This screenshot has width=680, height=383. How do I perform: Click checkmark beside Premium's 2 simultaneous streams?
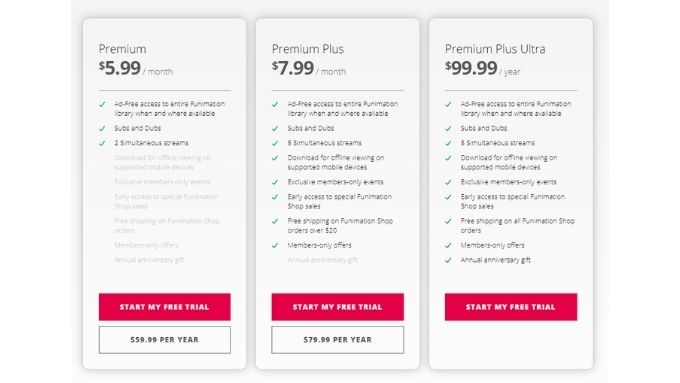102,143
